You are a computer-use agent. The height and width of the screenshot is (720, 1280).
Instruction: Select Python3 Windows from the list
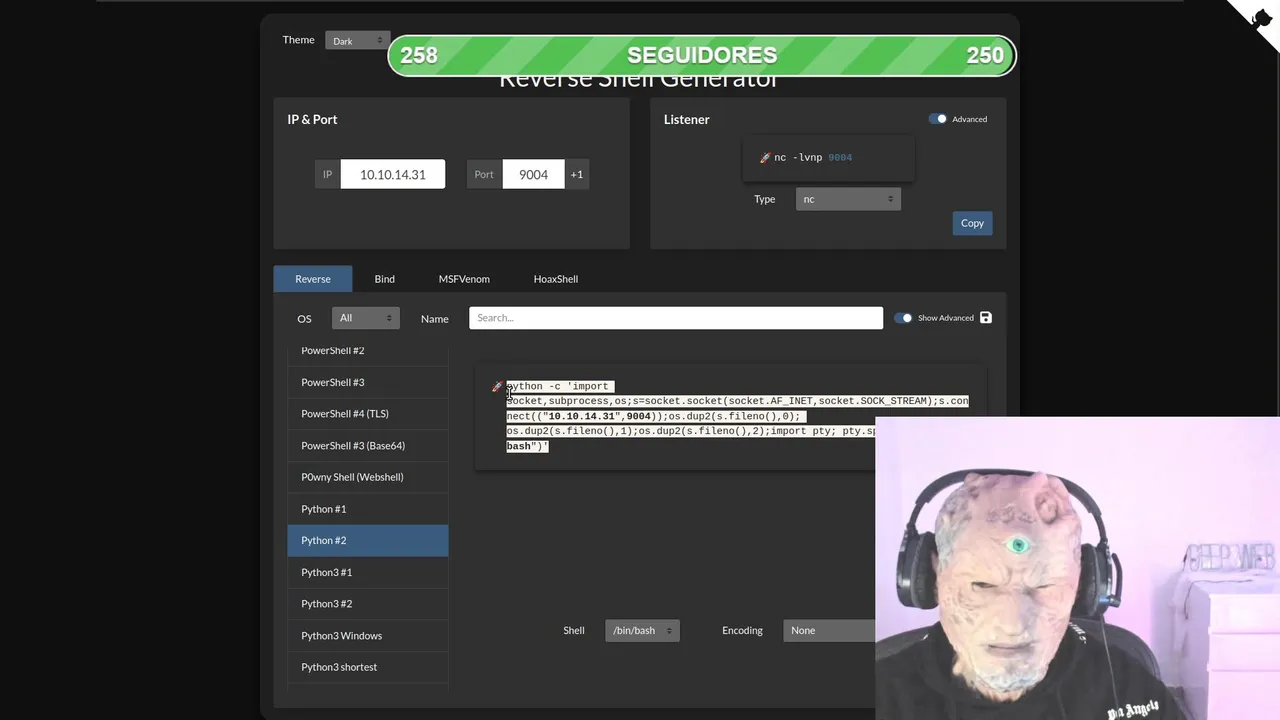(x=368, y=635)
